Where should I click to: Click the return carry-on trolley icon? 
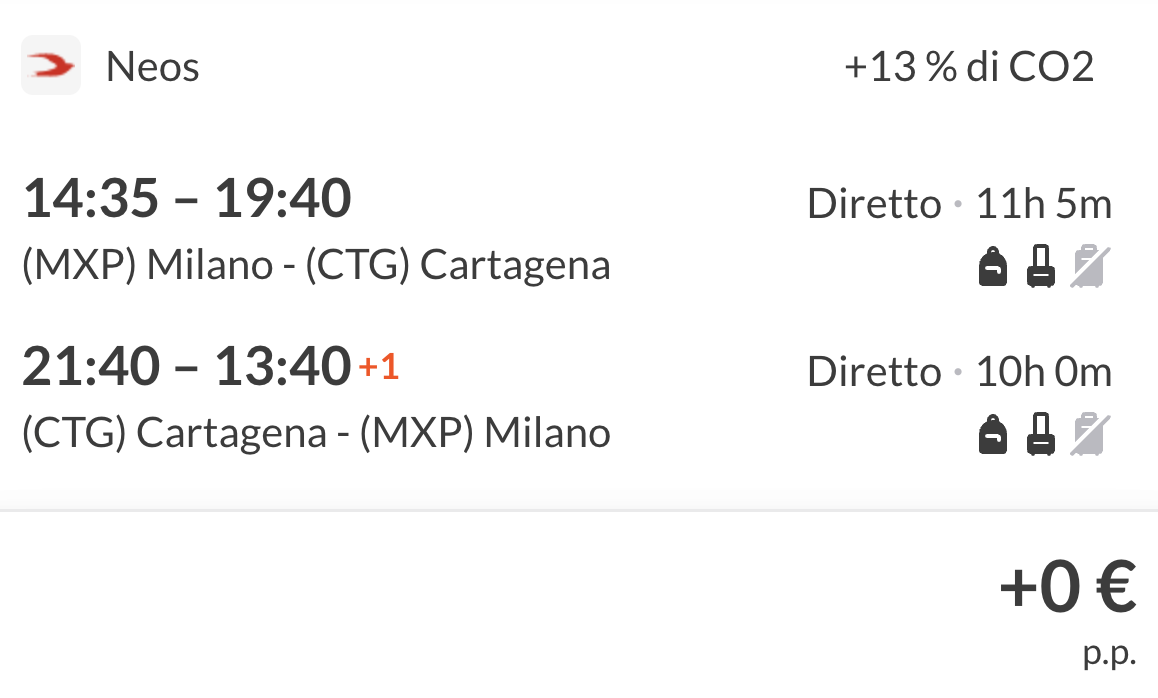[1041, 435]
